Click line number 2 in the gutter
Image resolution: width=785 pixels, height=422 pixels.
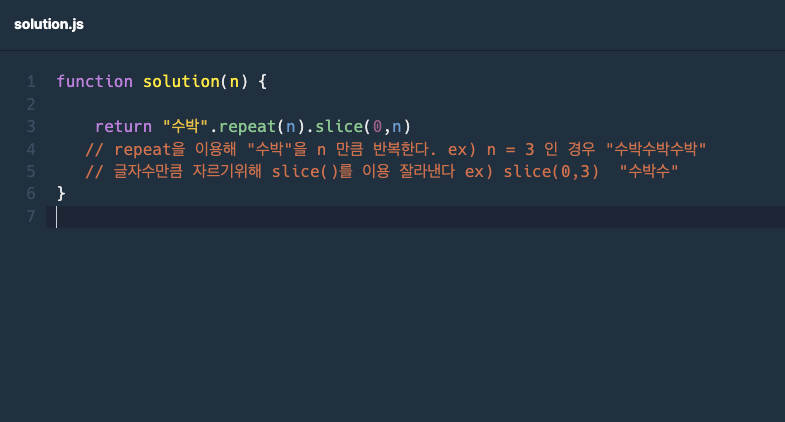(x=31, y=104)
